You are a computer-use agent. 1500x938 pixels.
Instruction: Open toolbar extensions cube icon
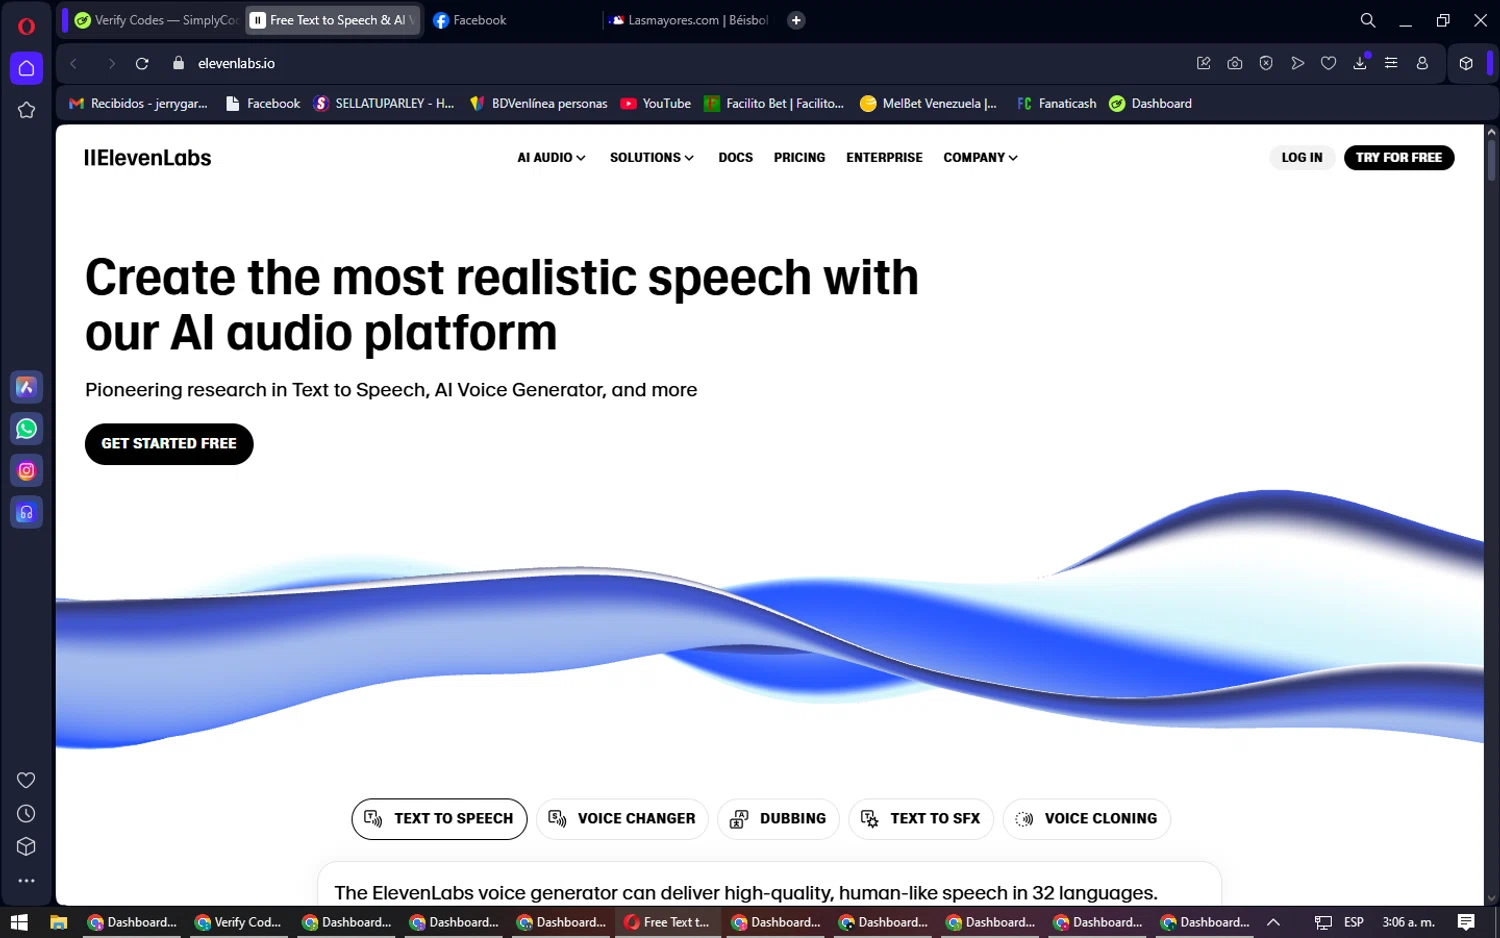click(1466, 63)
